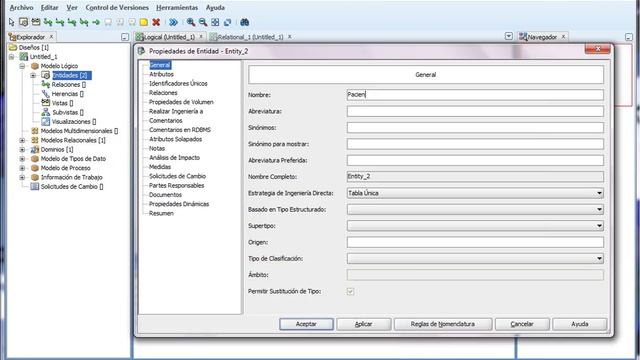The image size is (640, 360).
Task: Toggle the Permitir Sustitución de Tipo checkbox
Action: pos(350,291)
